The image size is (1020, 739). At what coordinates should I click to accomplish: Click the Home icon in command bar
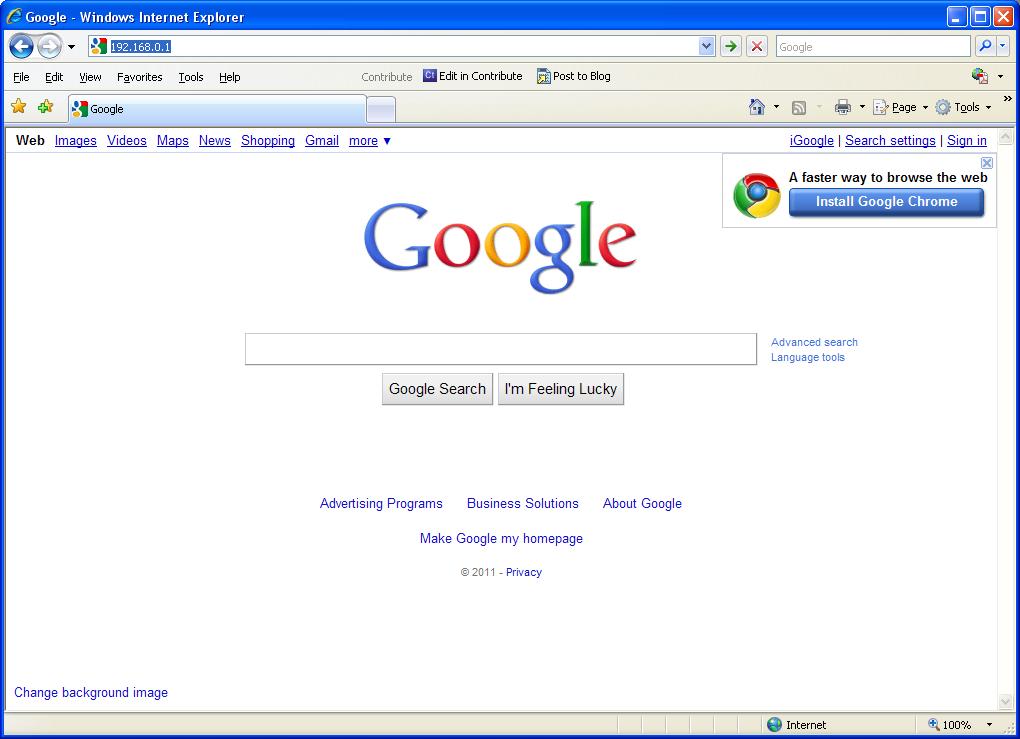point(757,107)
